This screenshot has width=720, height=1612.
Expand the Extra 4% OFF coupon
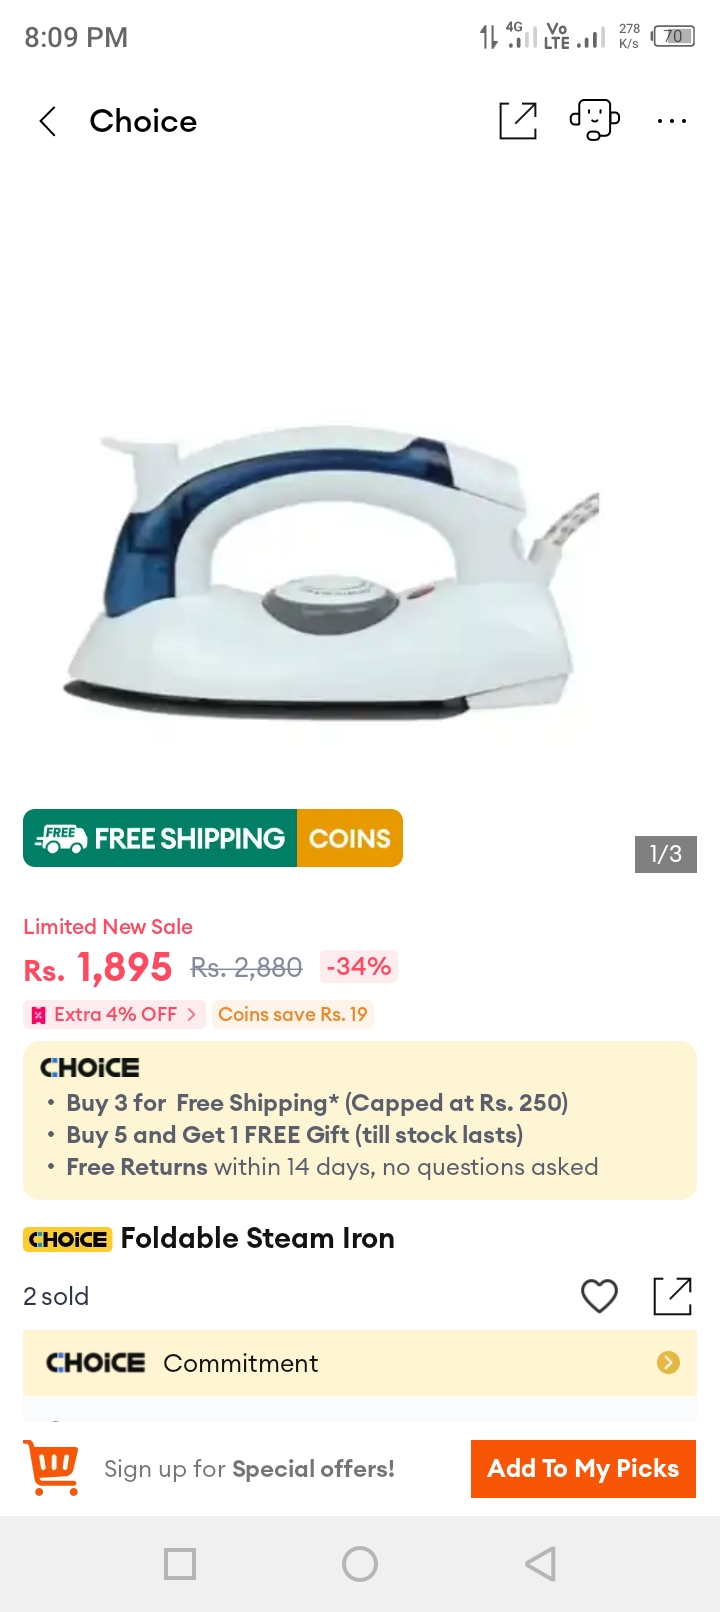click(114, 1014)
